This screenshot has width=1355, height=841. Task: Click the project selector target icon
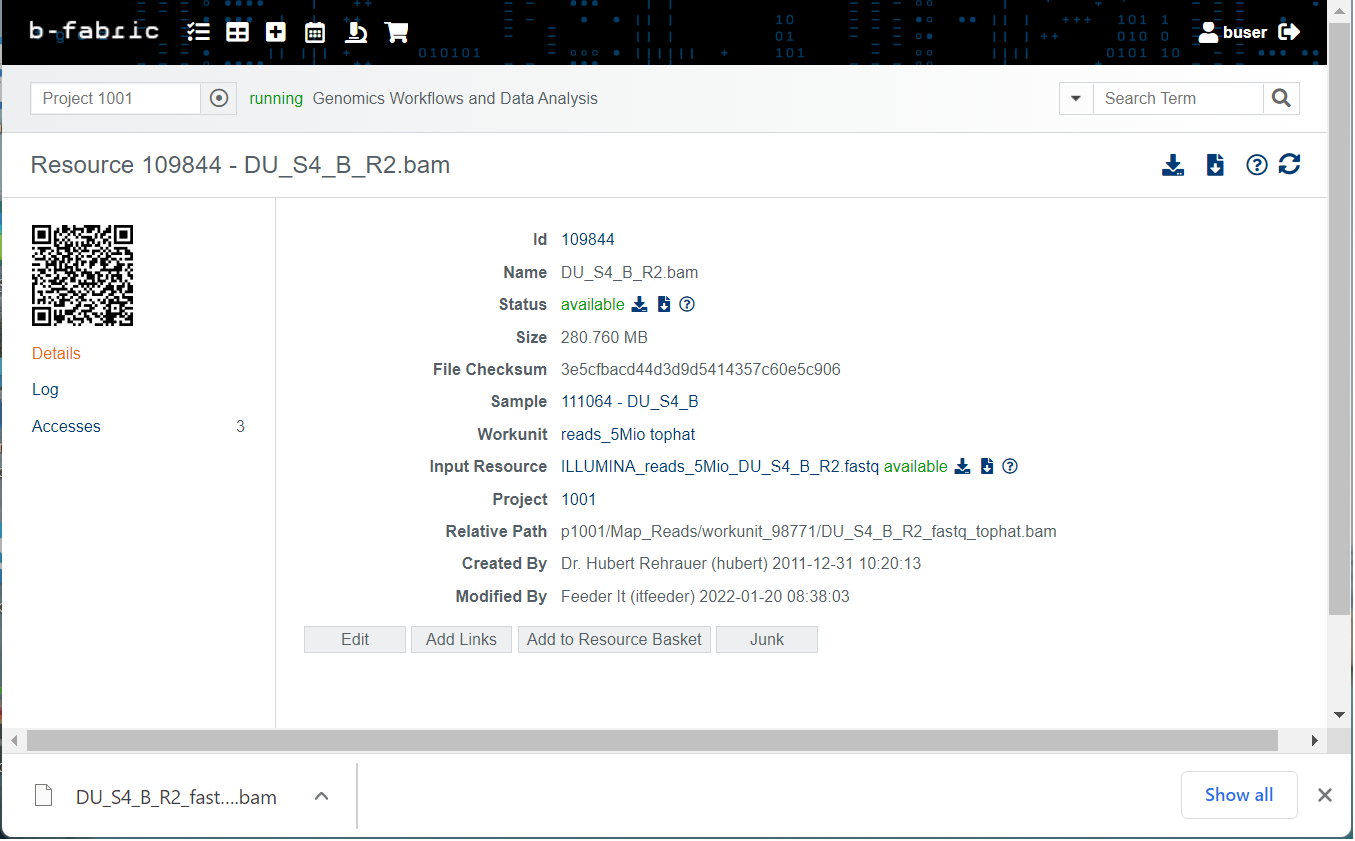[x=220, y=98]
